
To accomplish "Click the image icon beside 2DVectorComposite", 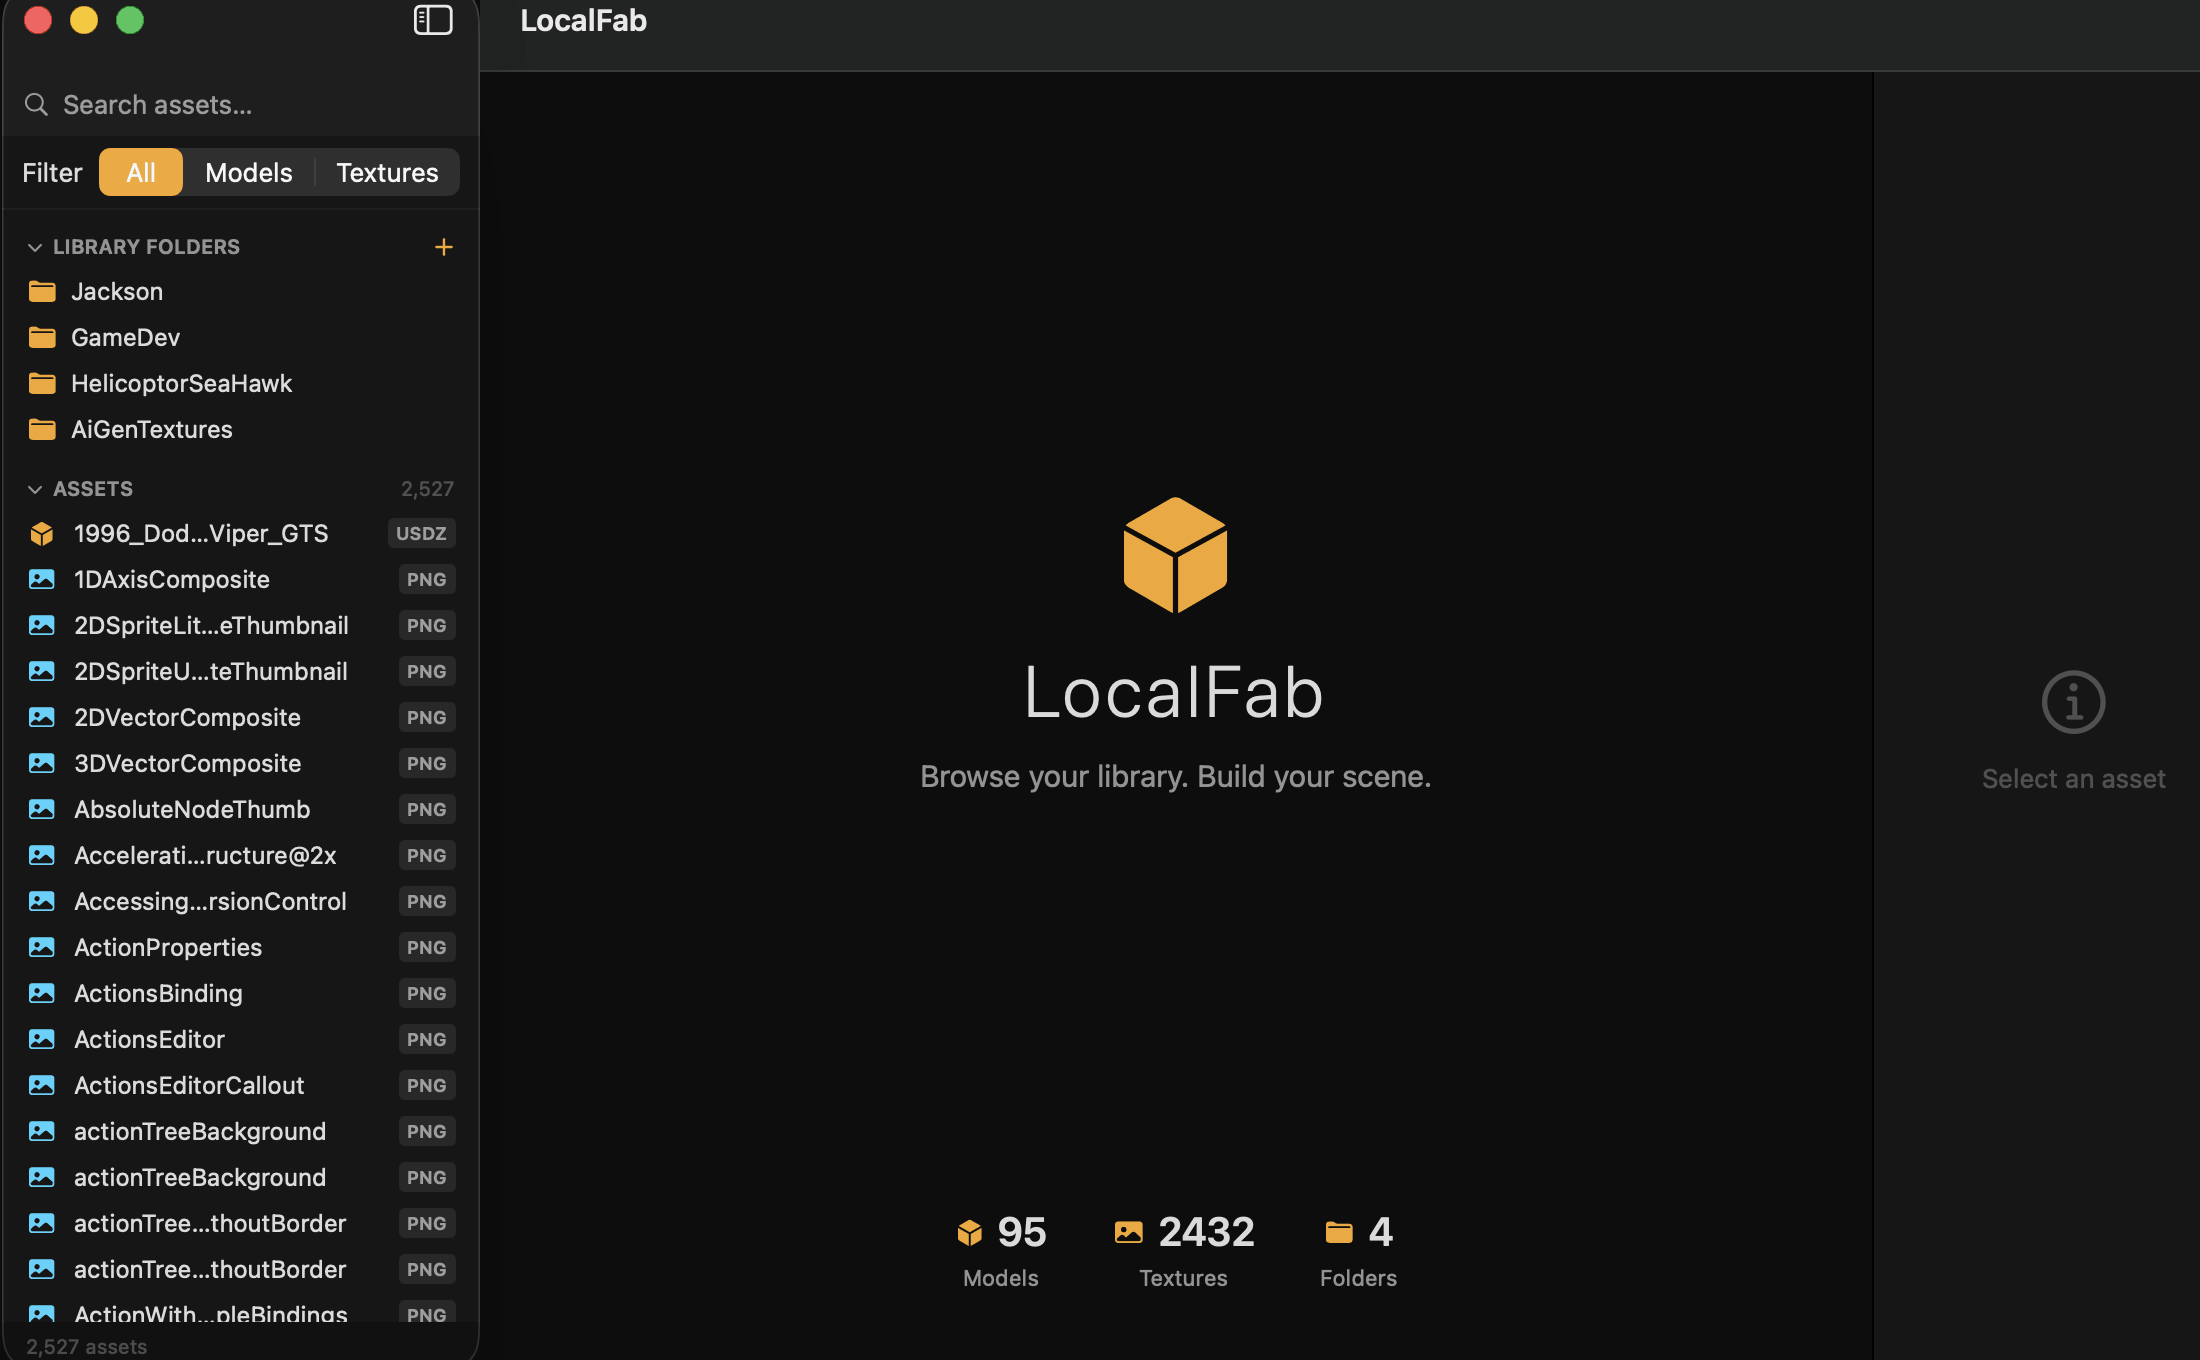I will 42,717.
